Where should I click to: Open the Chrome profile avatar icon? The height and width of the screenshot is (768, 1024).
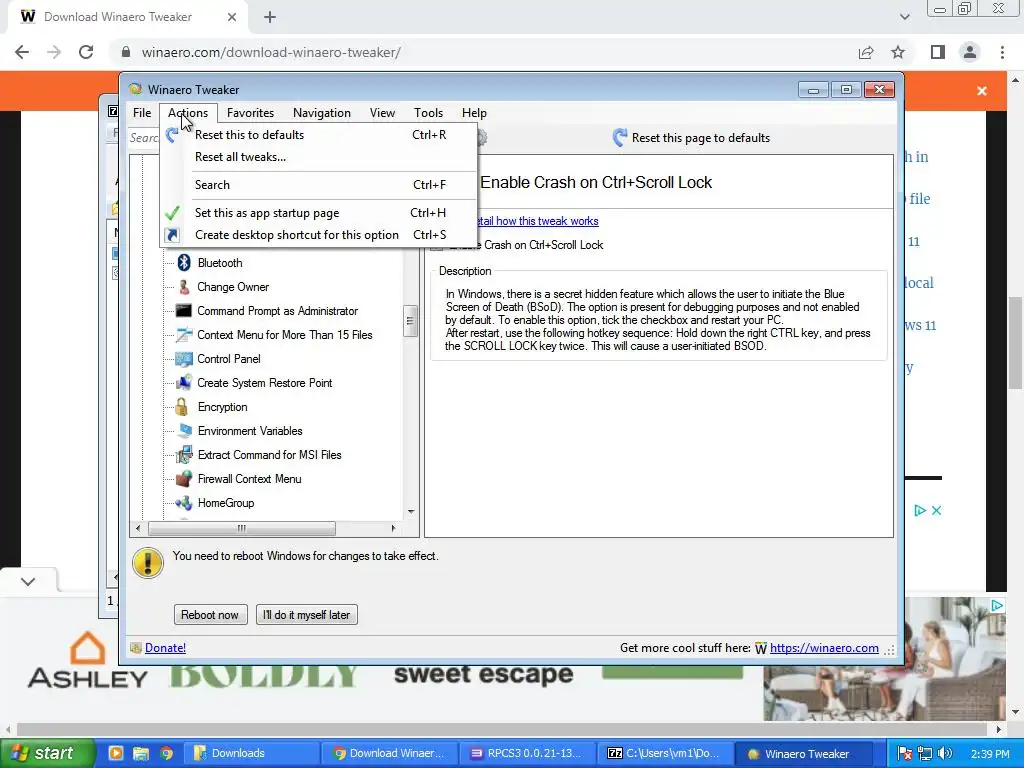click(x=970, y=52)
